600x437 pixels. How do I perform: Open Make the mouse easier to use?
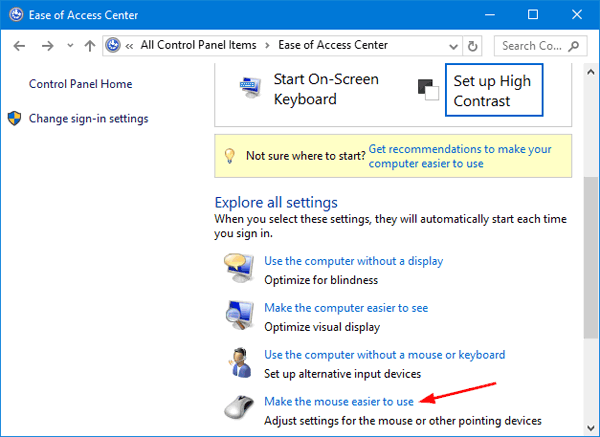[x=338, y=401]
